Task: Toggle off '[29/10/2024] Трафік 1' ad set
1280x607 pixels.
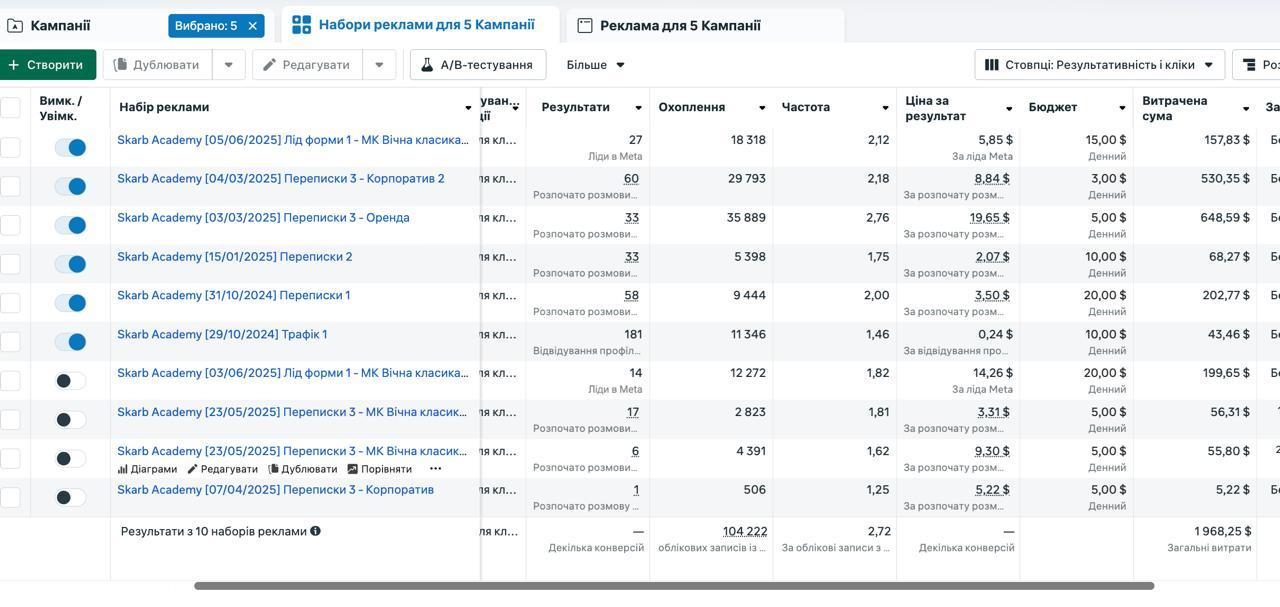Action: coord(70,342)
